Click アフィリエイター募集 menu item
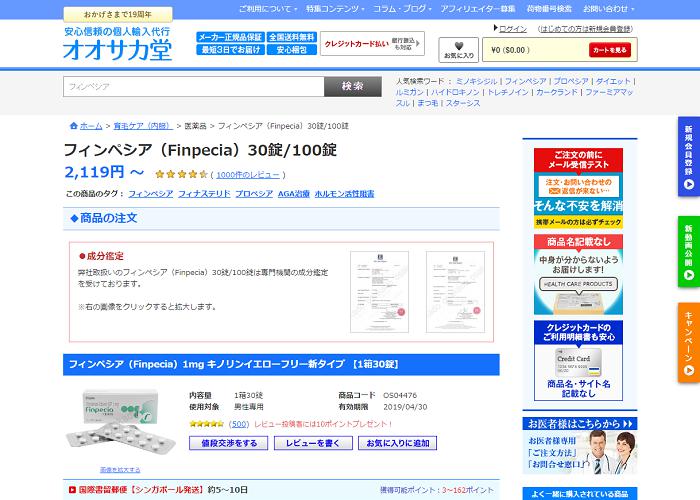The width and height of the screenshot is (700, 500). pos(477,8)
